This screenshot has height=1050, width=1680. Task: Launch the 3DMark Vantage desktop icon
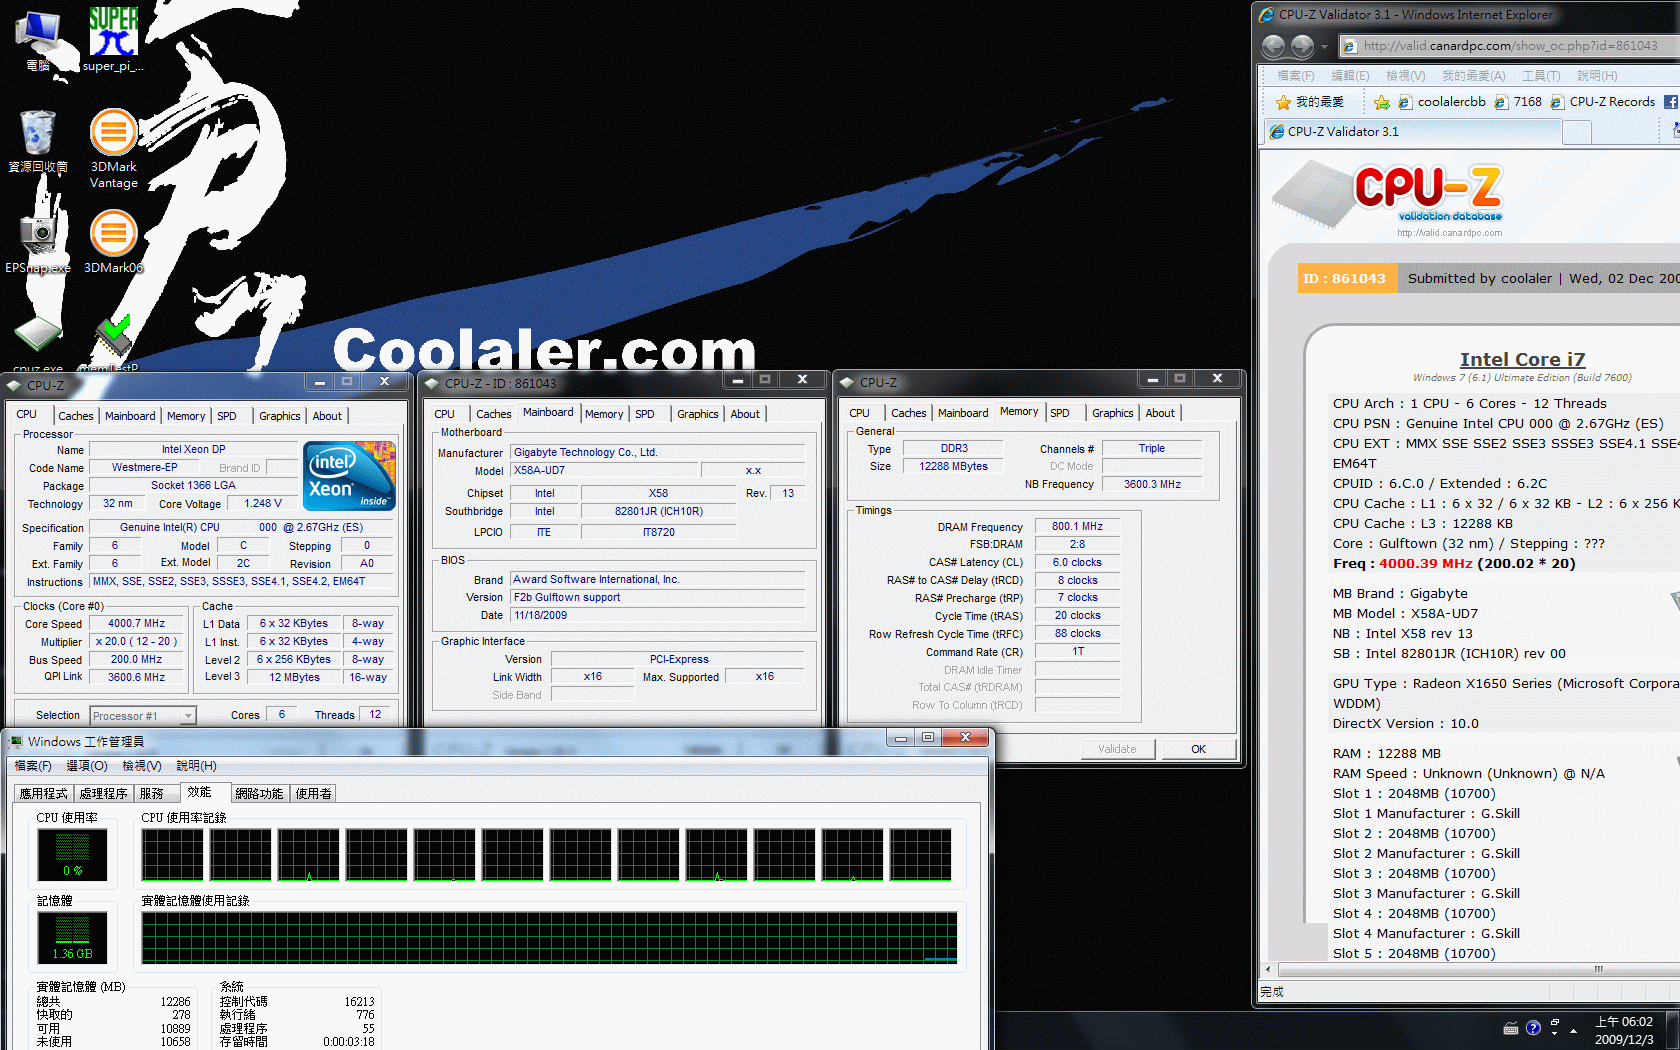pos(114,148)
